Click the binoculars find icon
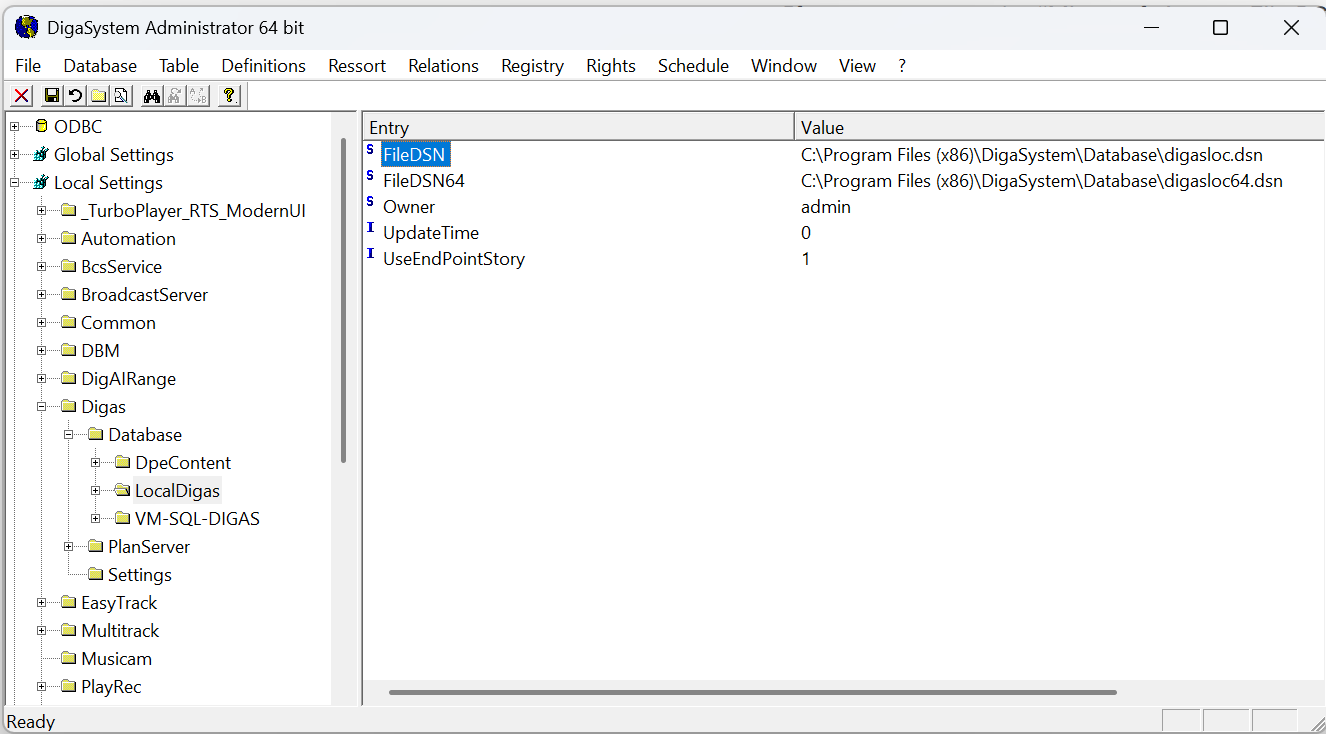1326x734 pixels. coord(152,96)
